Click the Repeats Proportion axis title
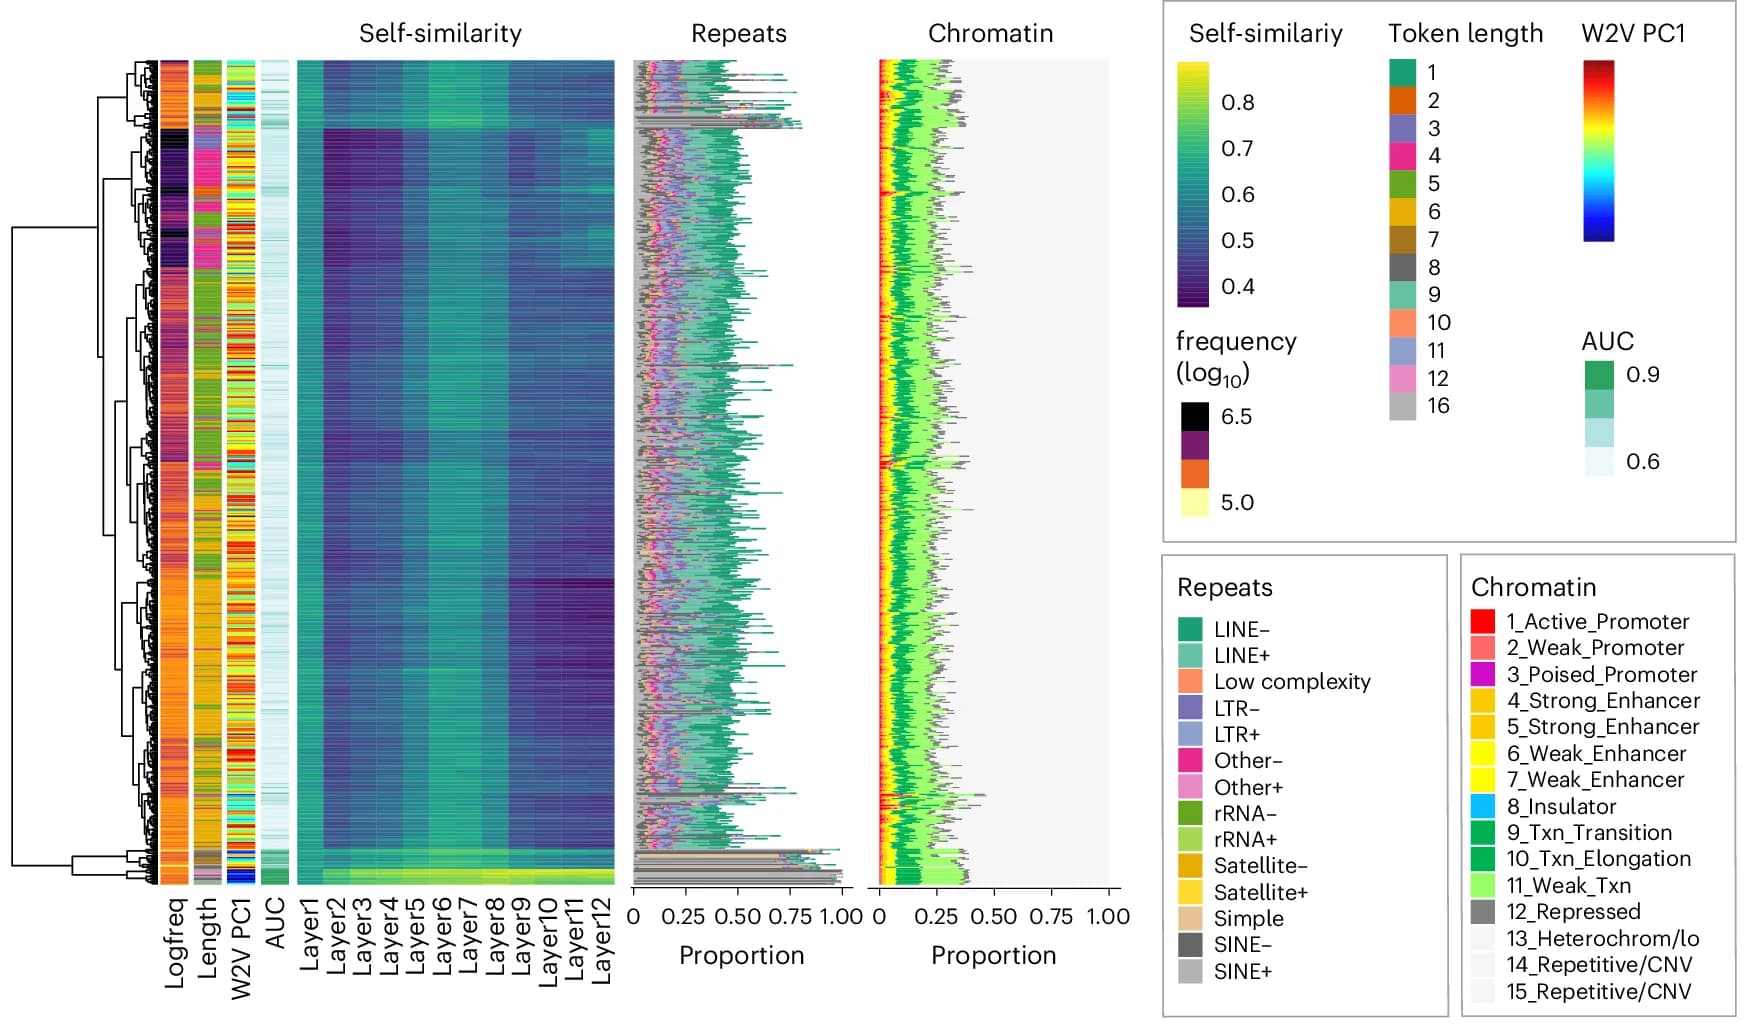Screen dimensions: 1761x1026 741,955
